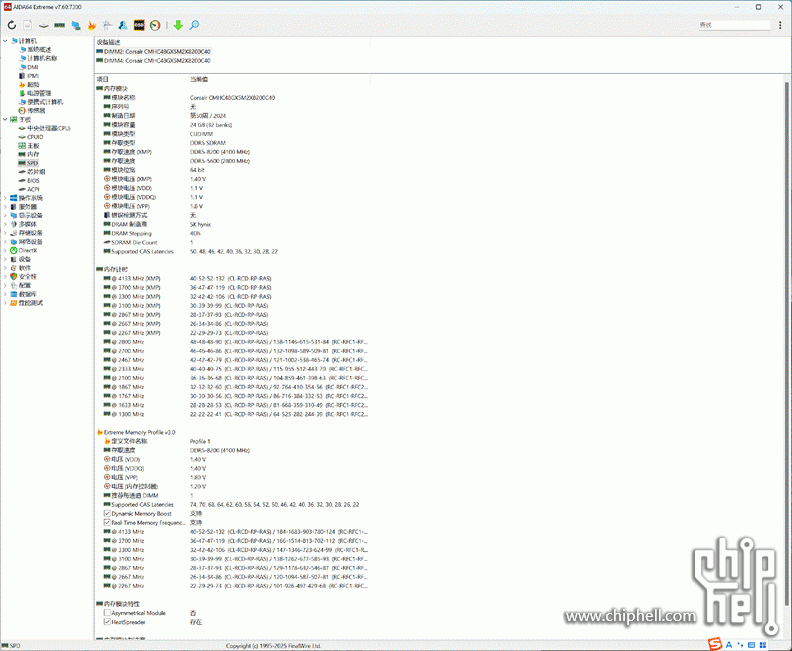Click the green download arrow icon
The width and height of the screenshot is (792, 651).
tap(178, 25)
